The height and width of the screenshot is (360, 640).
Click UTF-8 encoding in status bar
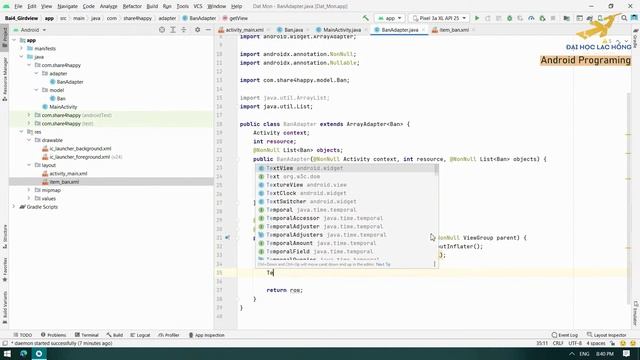[x=575, y=343]
